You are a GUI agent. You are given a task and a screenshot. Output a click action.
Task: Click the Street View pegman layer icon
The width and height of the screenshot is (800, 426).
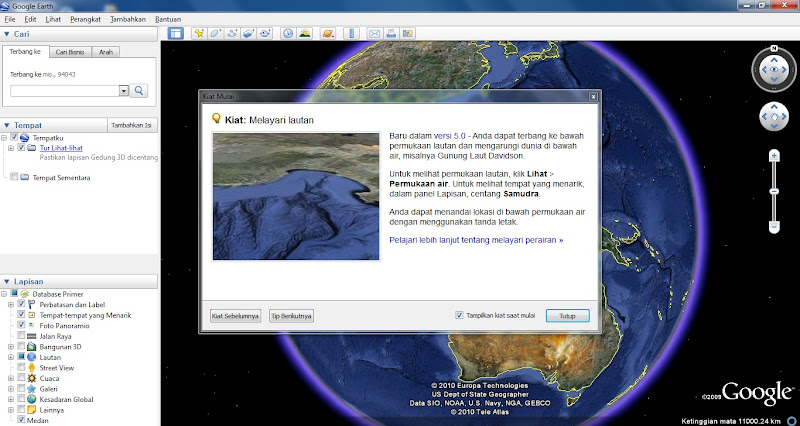click(x=32, y=368)
